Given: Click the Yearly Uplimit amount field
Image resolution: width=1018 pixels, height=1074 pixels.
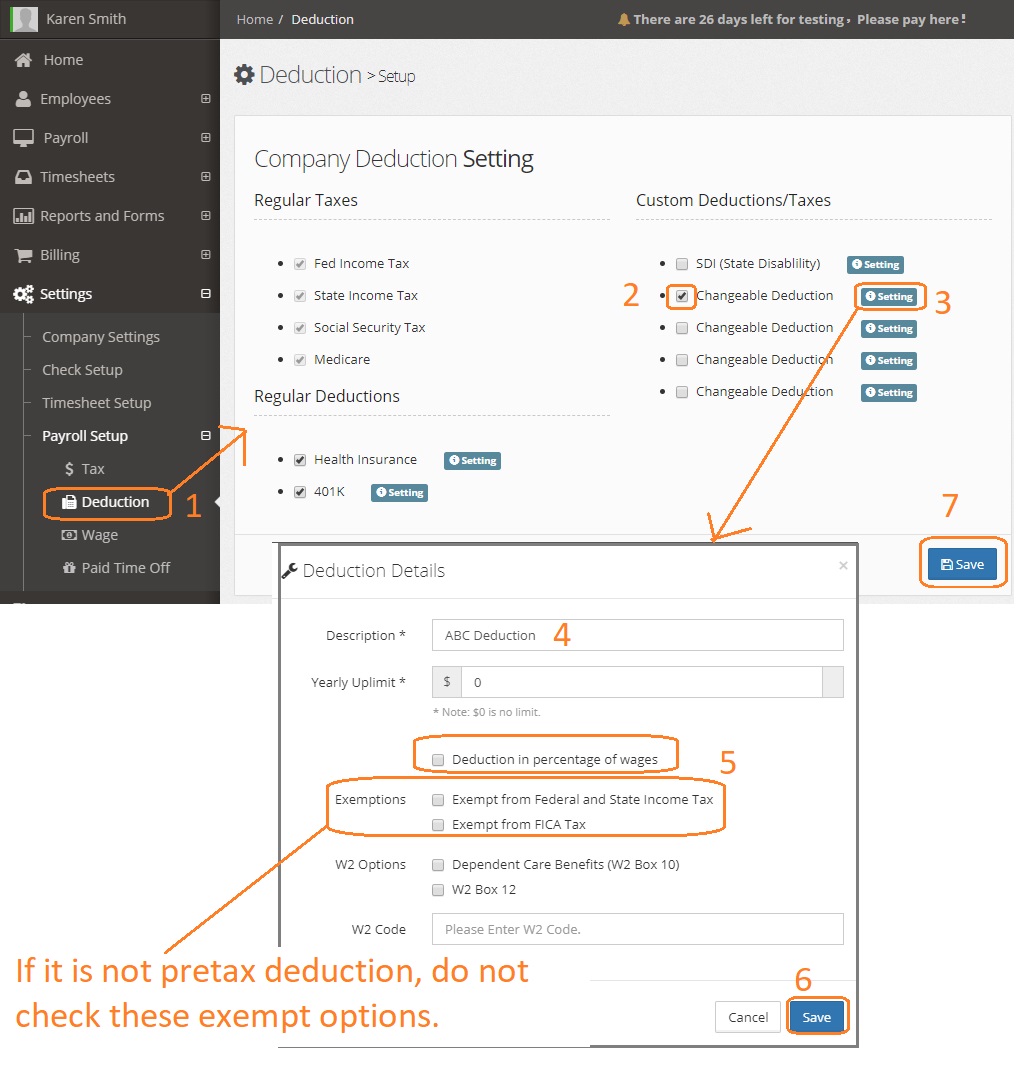Looking at the screenshot, I should (642, 682).
